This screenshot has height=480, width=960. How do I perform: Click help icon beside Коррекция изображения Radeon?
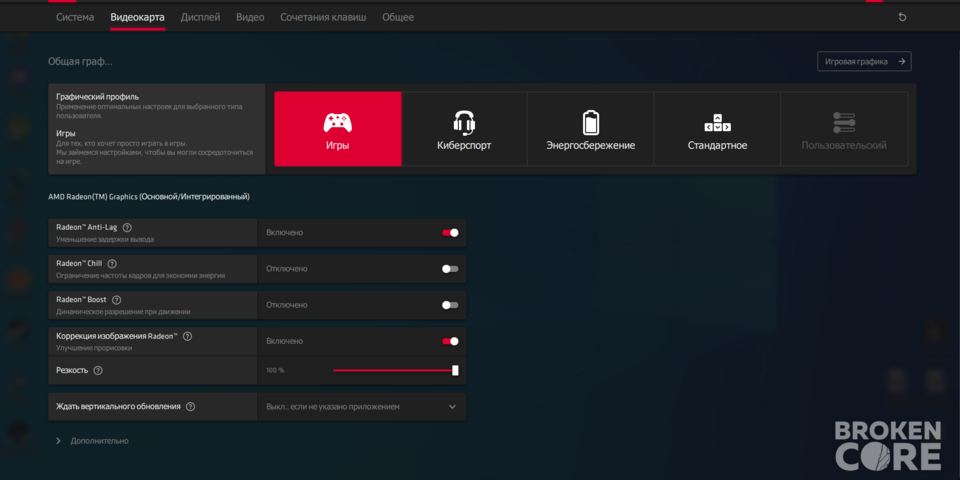187,336
